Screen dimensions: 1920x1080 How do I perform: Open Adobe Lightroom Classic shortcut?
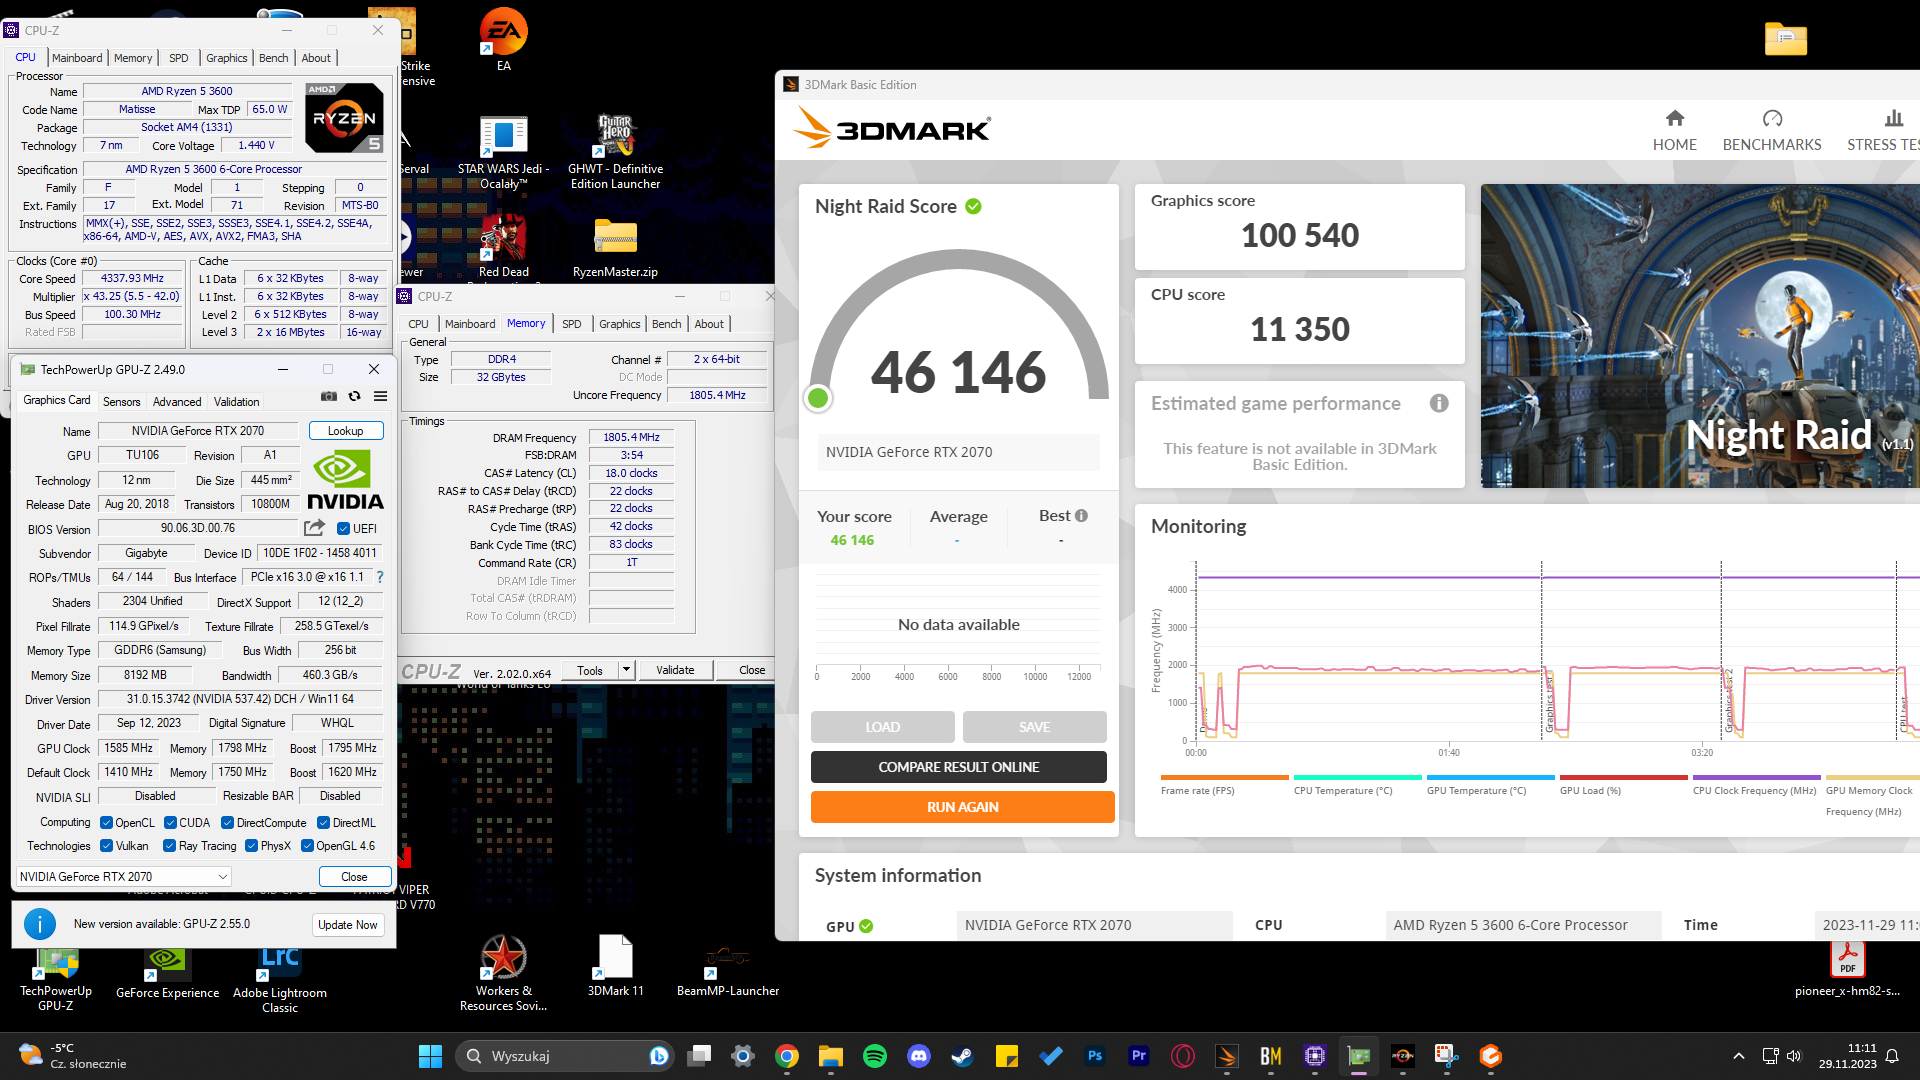pos(280,978)
